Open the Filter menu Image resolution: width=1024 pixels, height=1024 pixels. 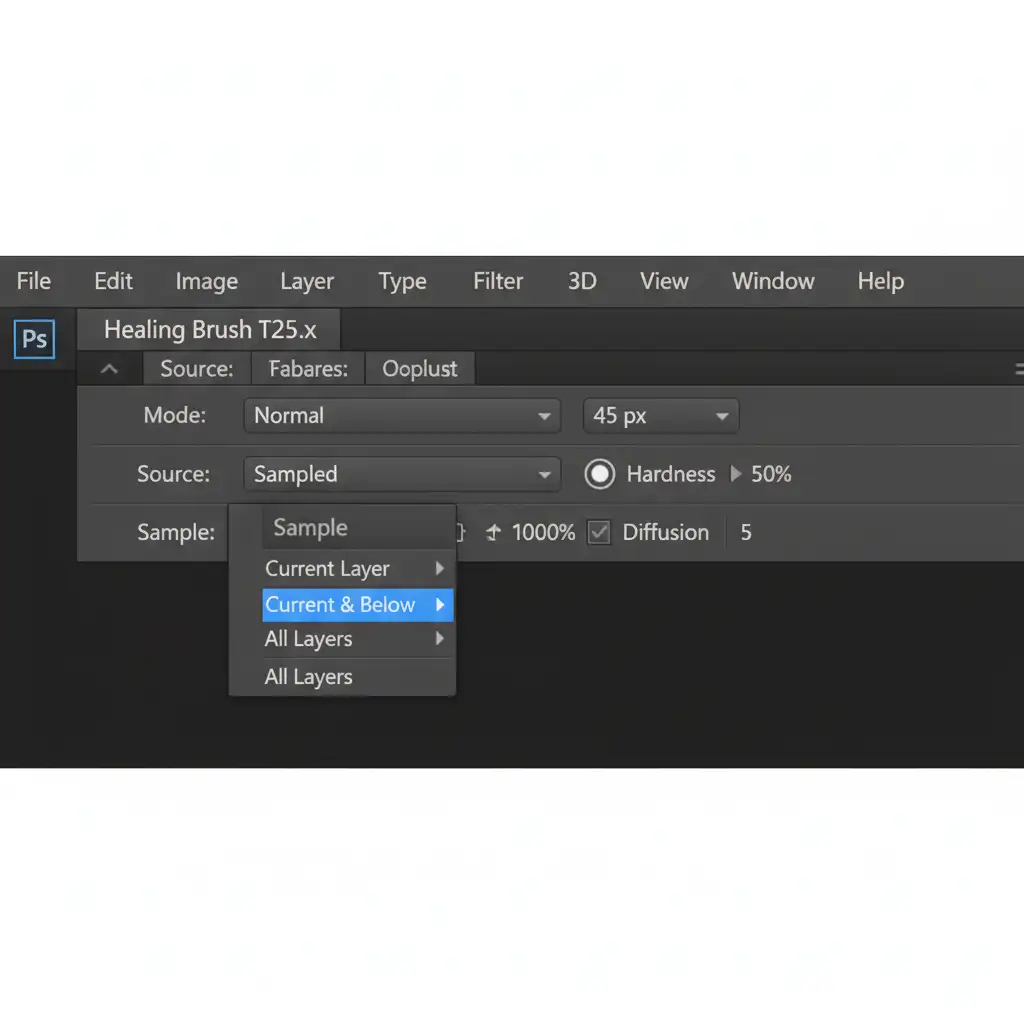(x=498, y=282)
